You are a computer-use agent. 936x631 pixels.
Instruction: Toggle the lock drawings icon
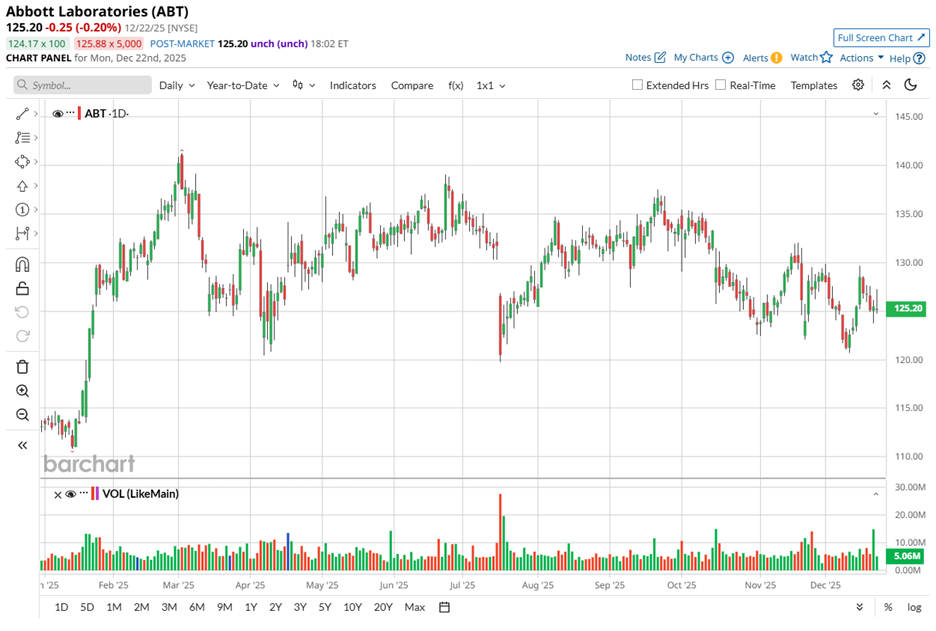pyautogui.click(x=22, y=288)
